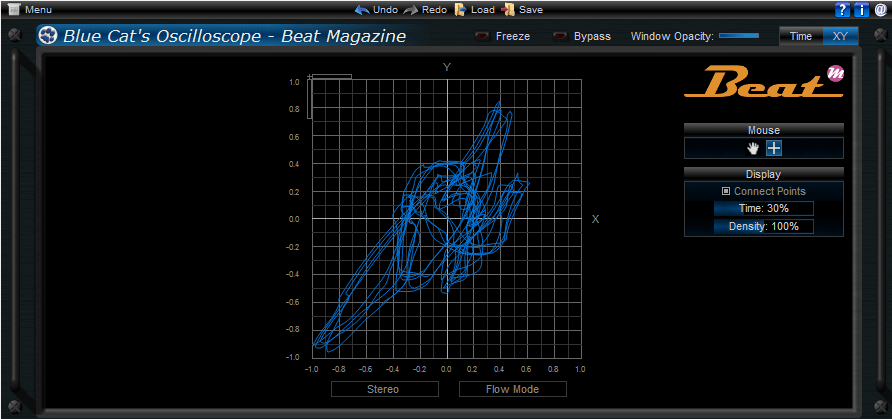The image size is (892, 419).
Task: Click the Y axis label
Action: click(447, 67)
